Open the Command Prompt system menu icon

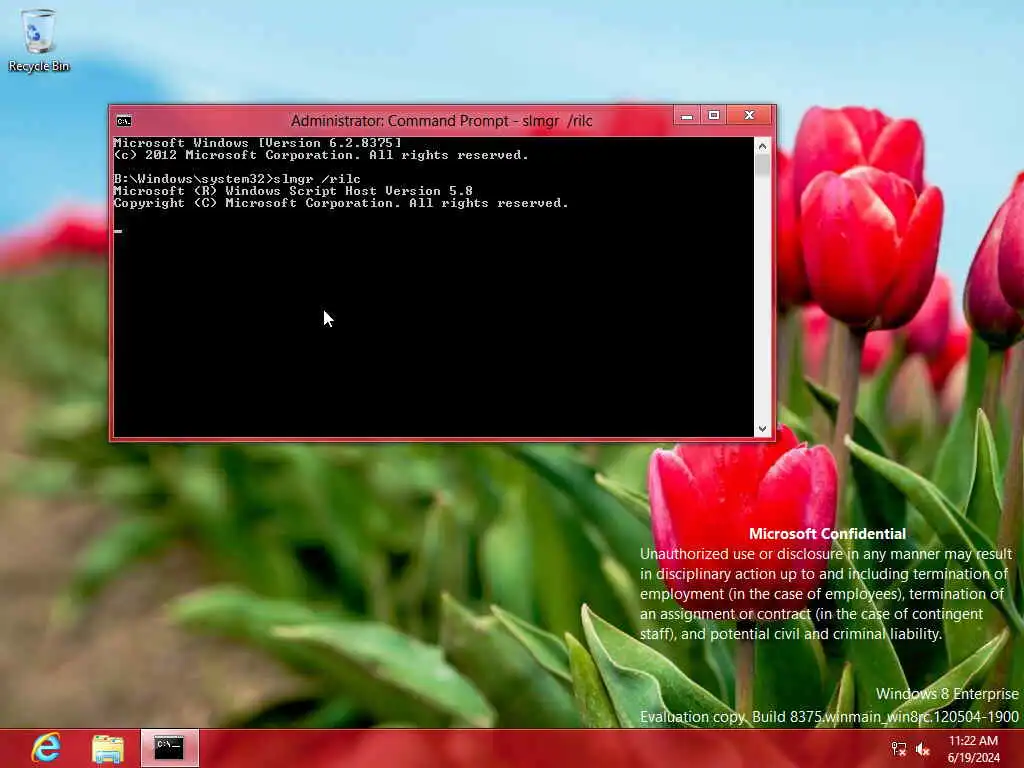tap(123, 121)
